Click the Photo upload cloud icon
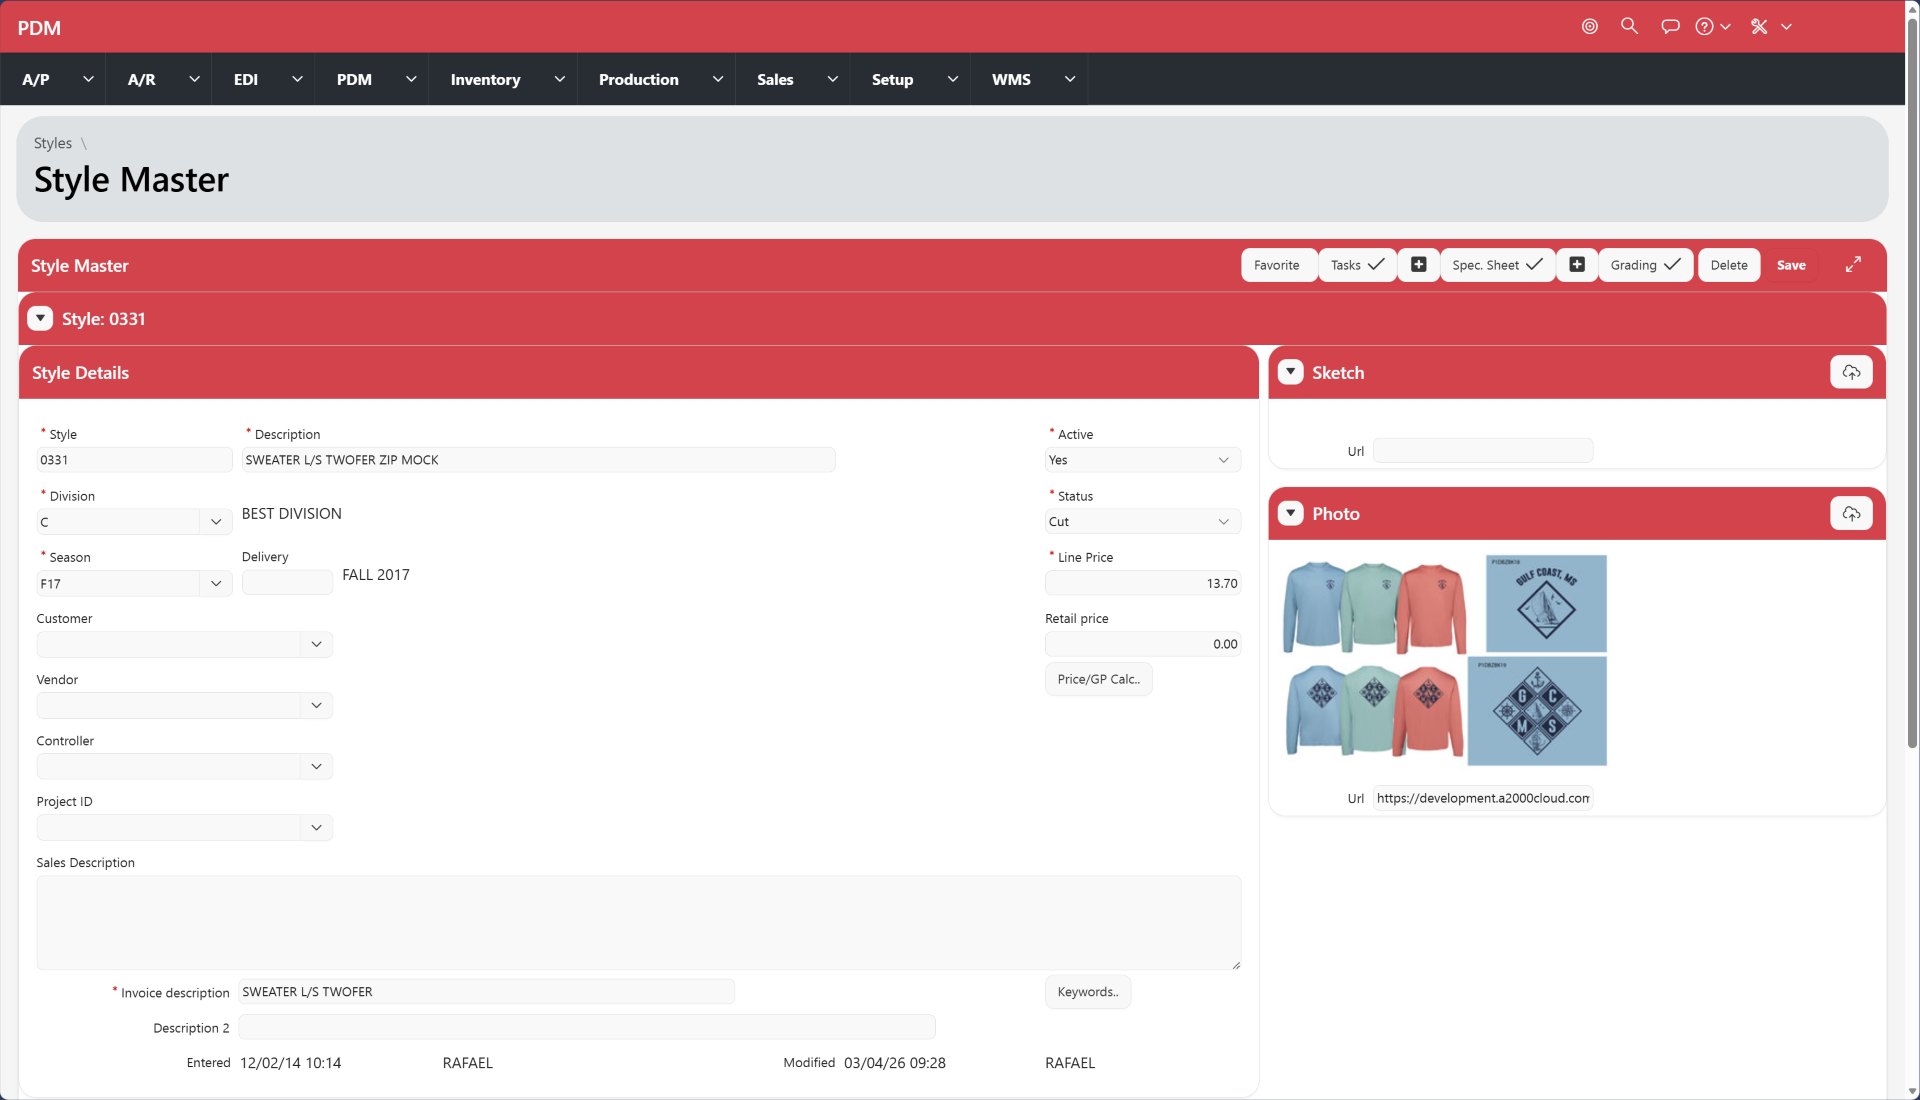The height and width of the screenshot is (1100, 1920). [1851, 513]
